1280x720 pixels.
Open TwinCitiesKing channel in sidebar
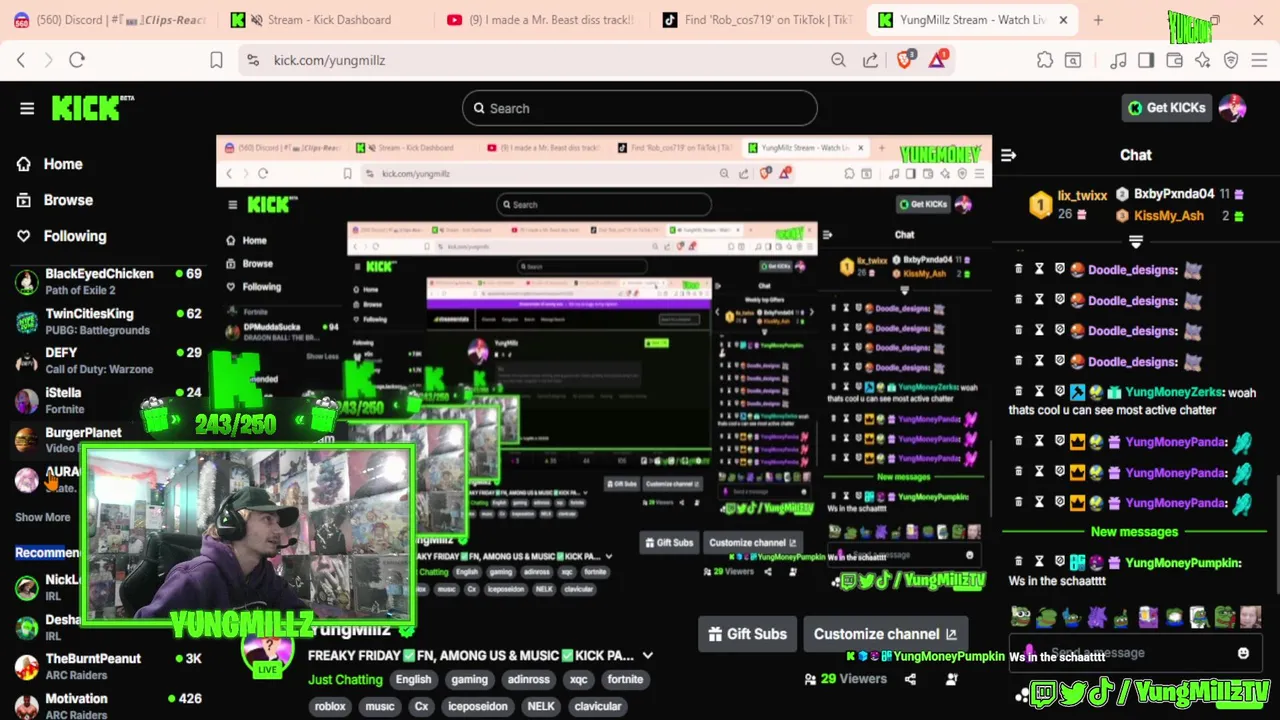[108, 321]
